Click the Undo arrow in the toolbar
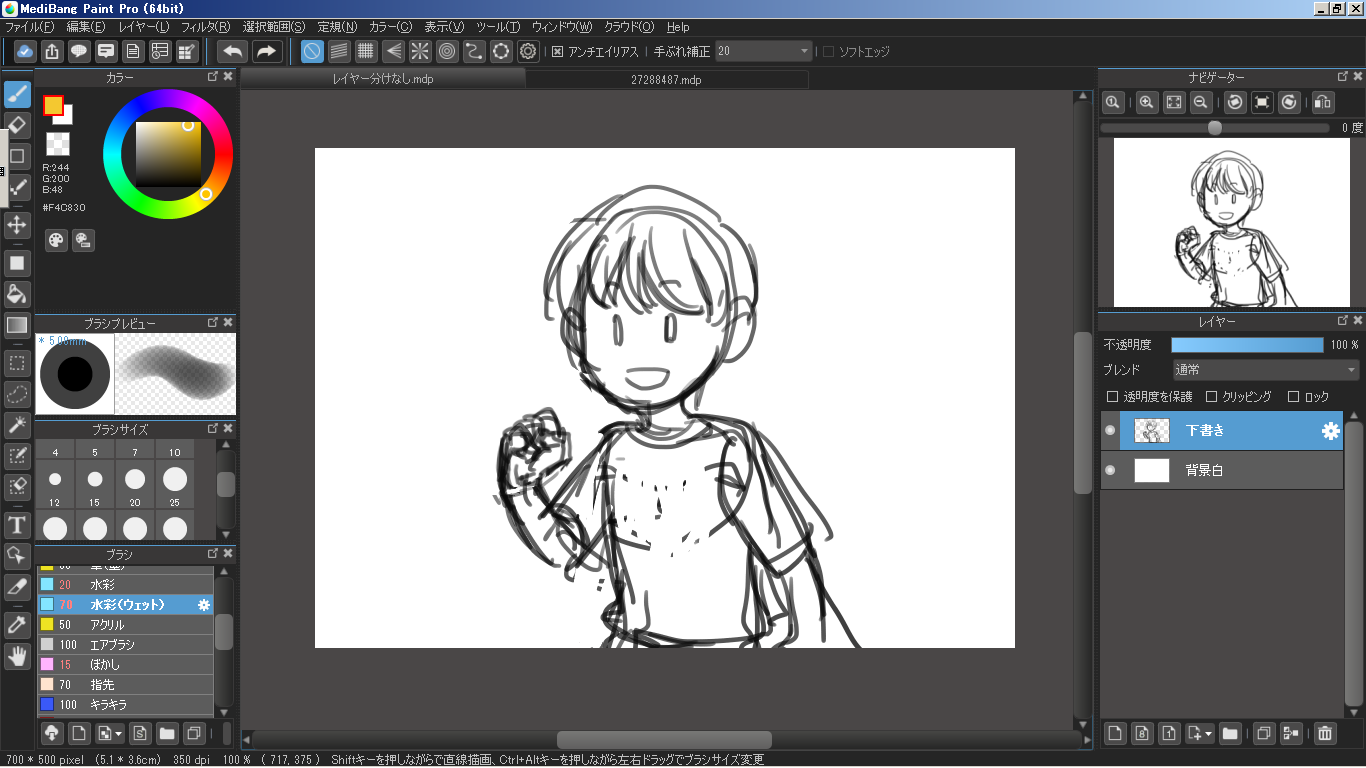The image size is (1366, 768). point(233,51)
